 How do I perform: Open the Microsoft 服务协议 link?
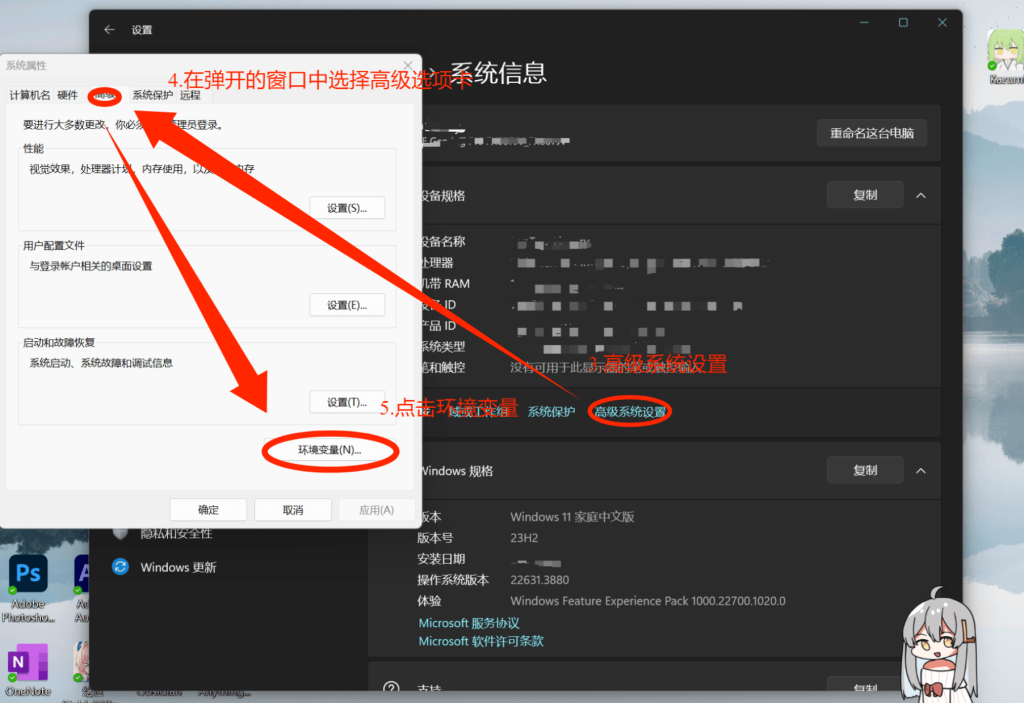point(469,623)
